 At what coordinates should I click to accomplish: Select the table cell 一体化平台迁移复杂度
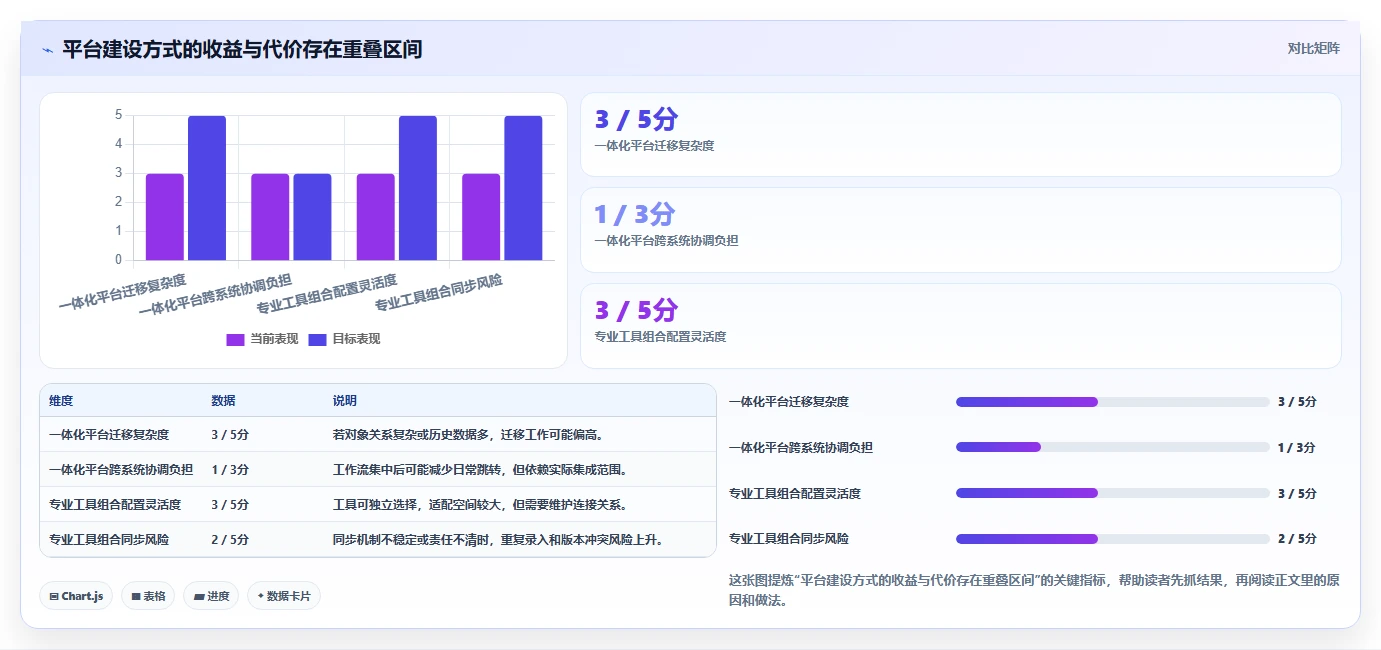coord(109,435)
